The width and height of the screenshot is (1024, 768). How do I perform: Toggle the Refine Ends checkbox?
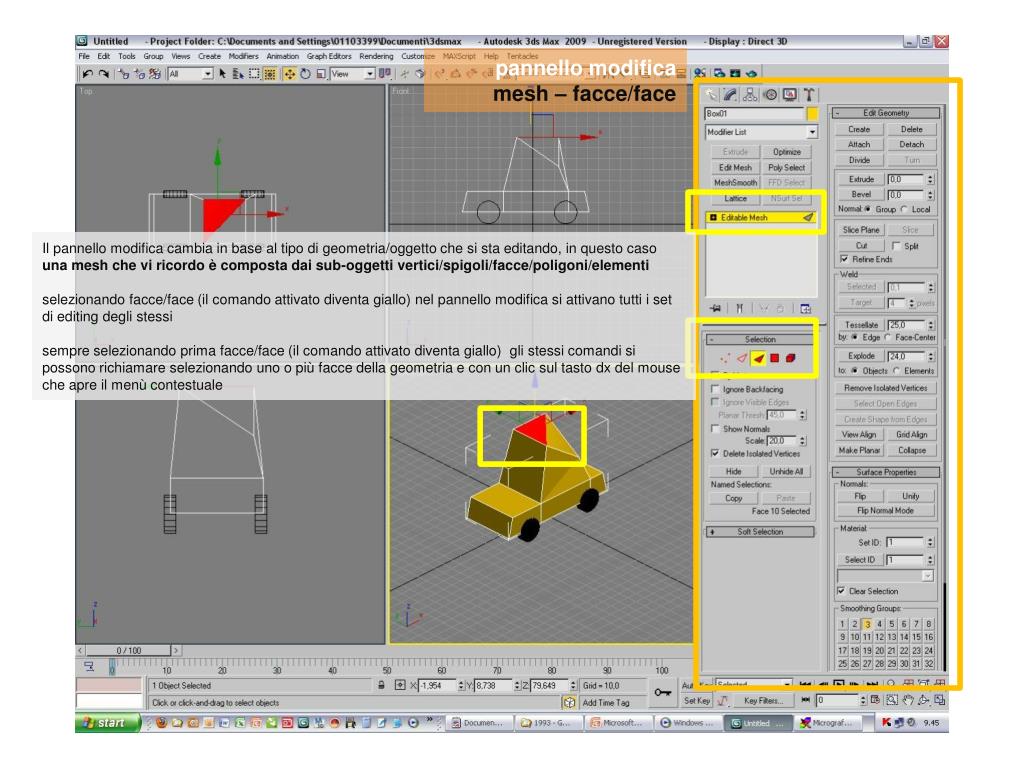pyautogui.click(x=844, y=259)
